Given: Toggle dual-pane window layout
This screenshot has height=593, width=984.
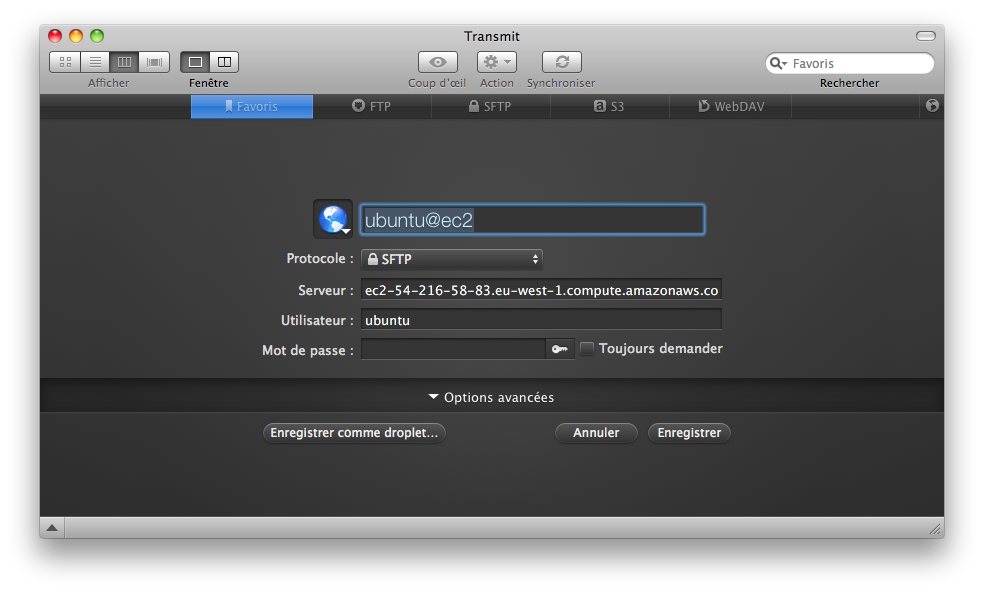Looking at the screenshot, I should point(225,61).
